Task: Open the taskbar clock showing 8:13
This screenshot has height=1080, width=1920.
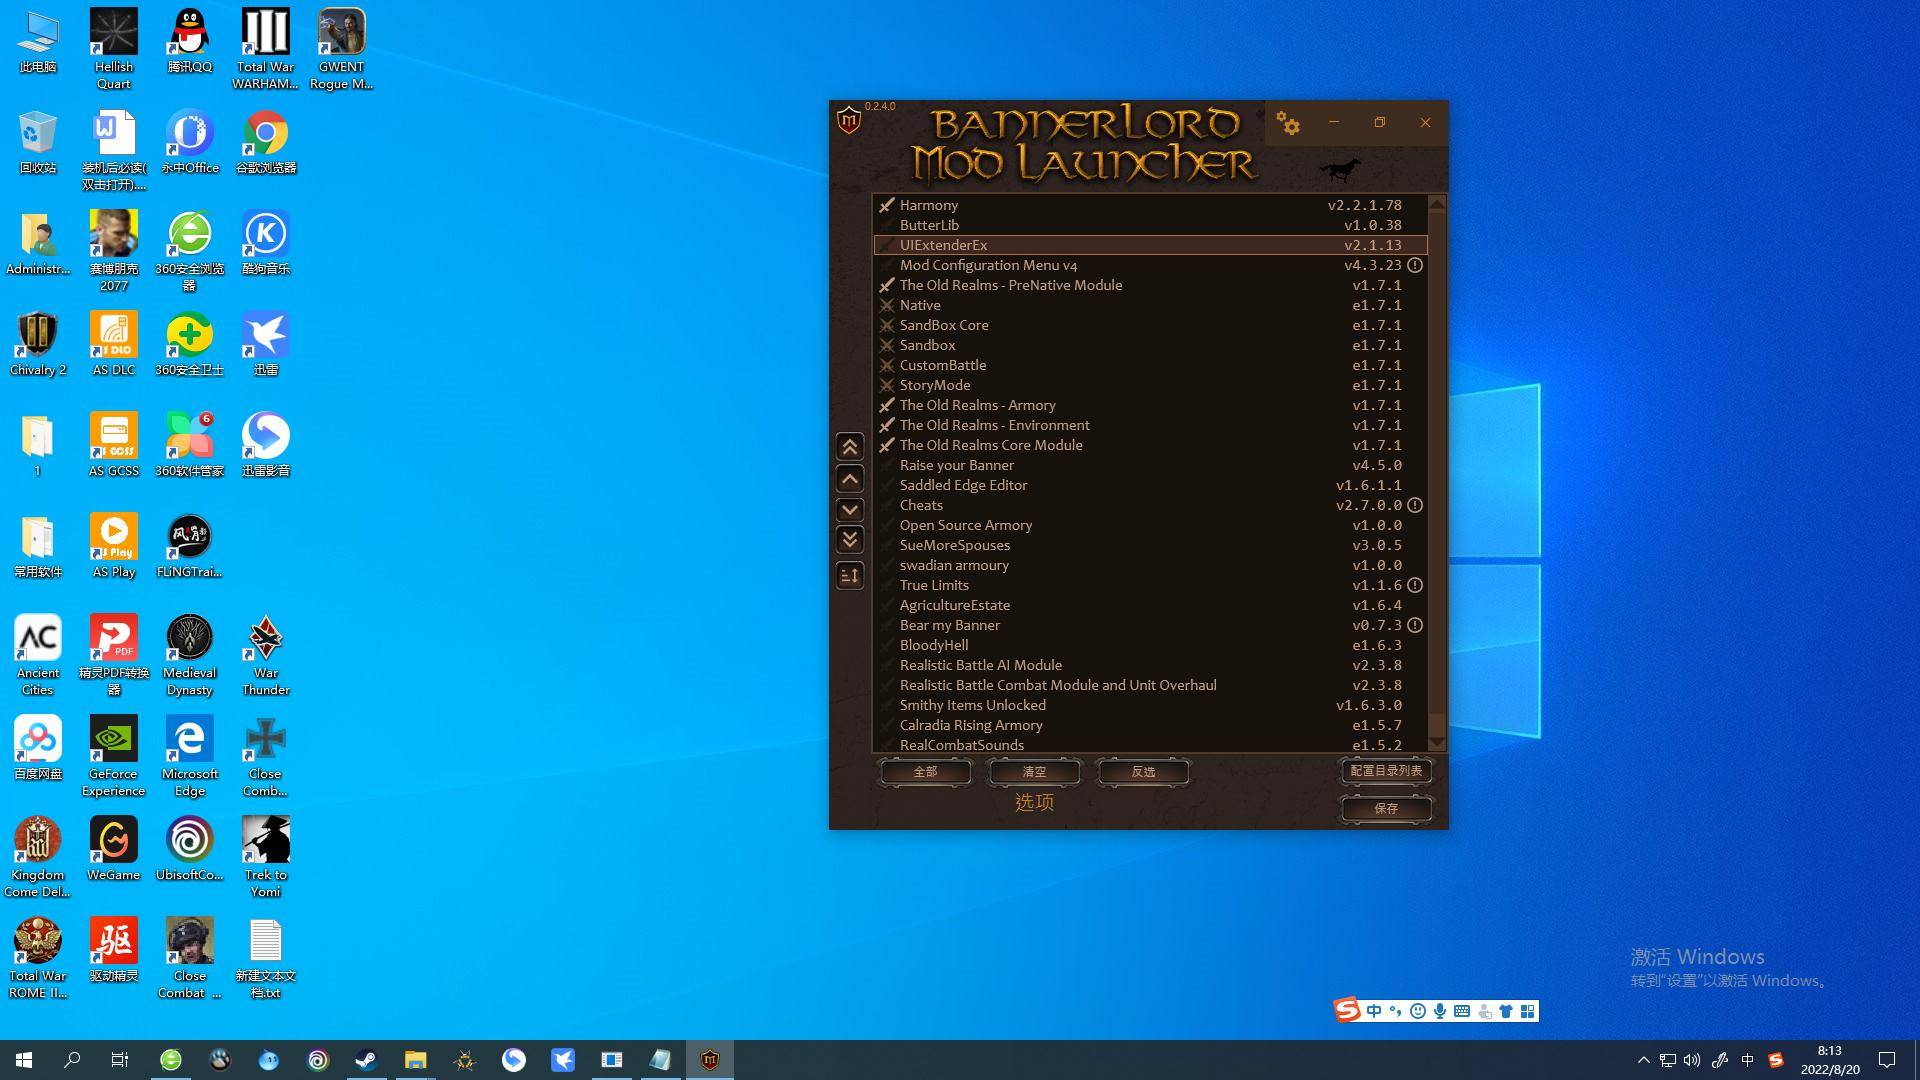Action: [1830, 1060]
